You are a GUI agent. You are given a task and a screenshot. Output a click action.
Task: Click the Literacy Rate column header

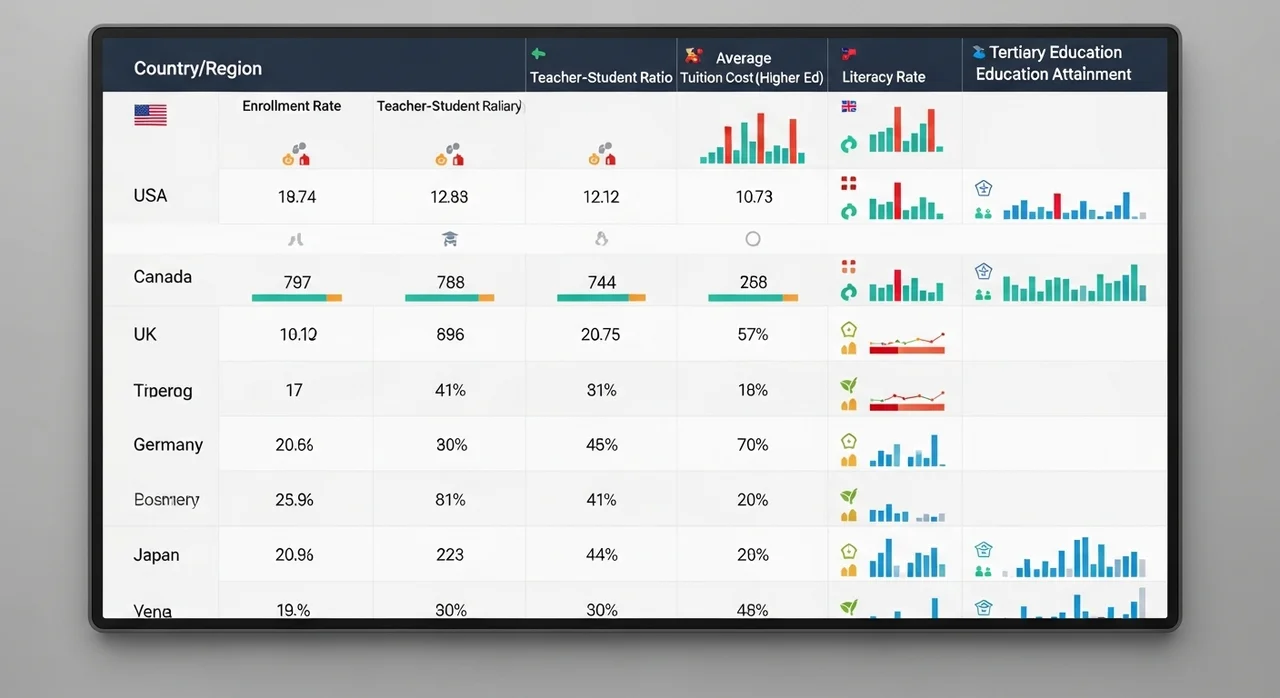coord(883,77)
